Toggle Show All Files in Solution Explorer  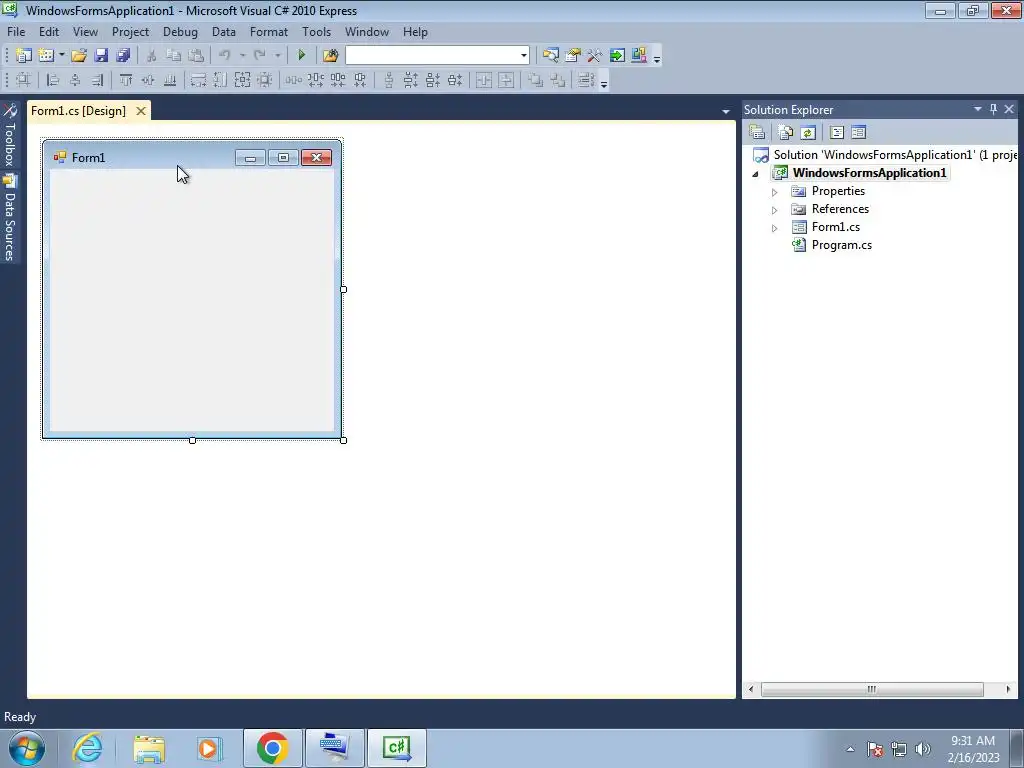[x=786, y=133]
